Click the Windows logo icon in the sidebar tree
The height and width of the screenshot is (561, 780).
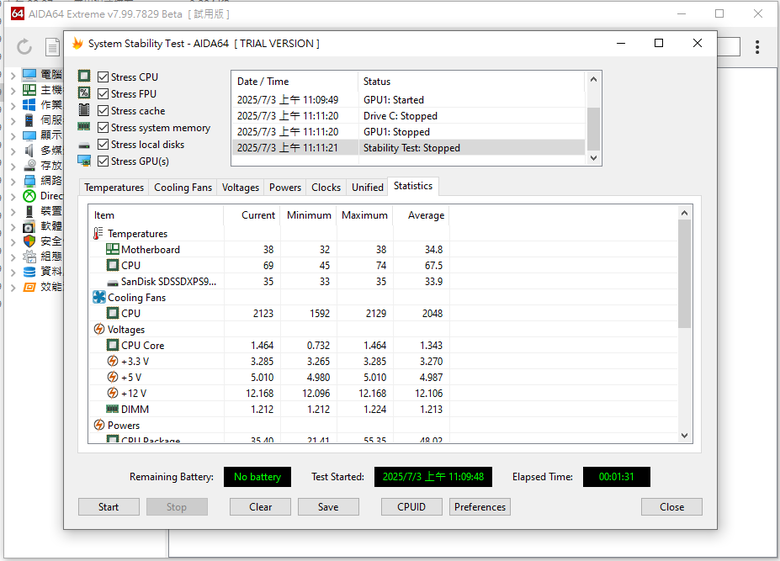point(29,105)
